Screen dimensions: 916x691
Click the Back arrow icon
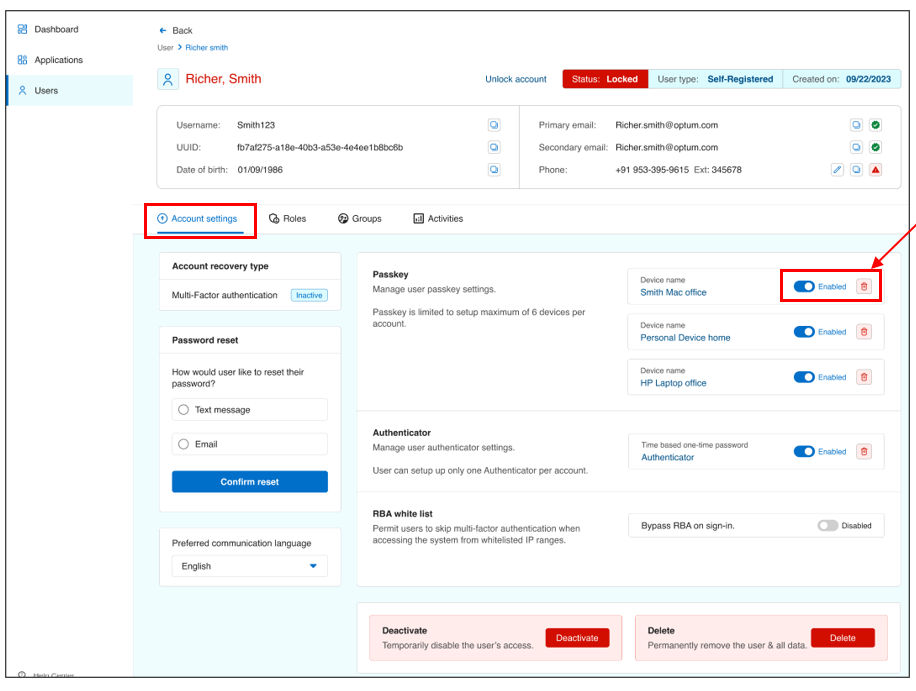tap(162, 30)
